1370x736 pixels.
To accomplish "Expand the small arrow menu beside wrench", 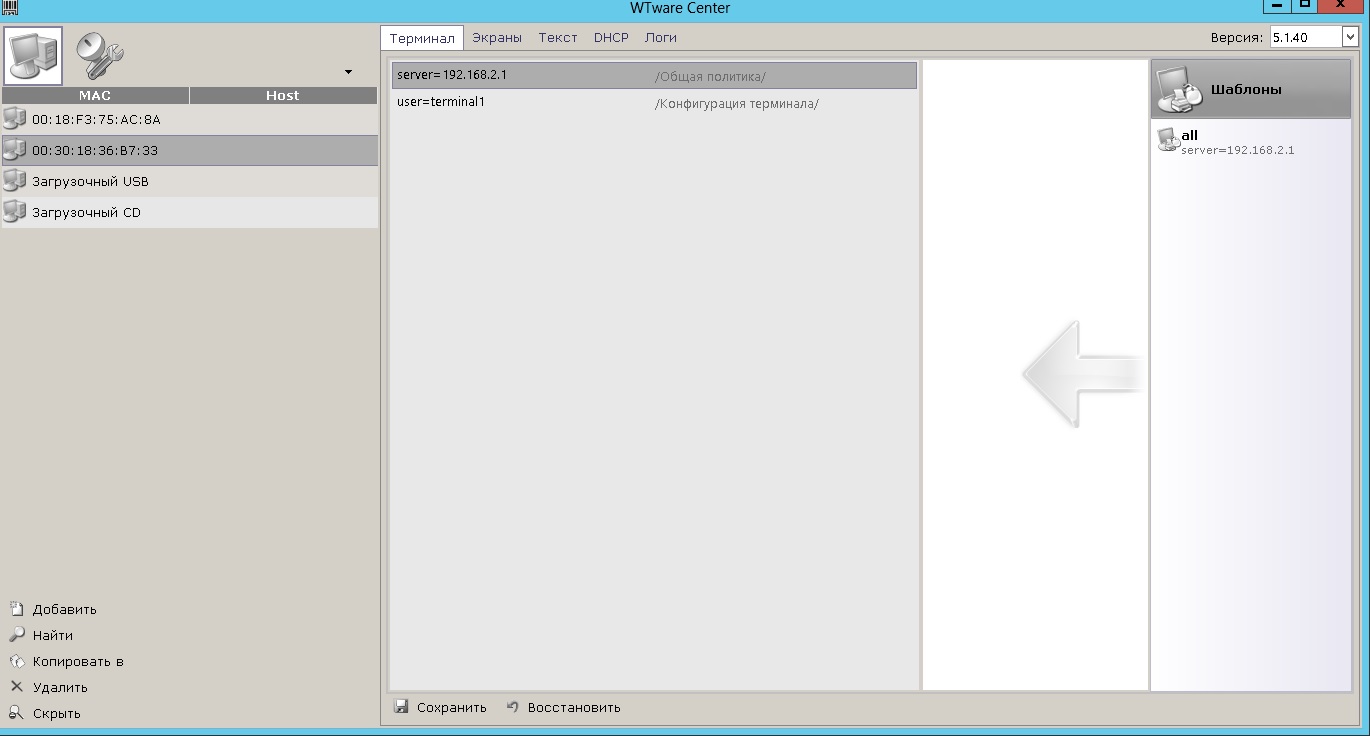I will pos(348,72).
